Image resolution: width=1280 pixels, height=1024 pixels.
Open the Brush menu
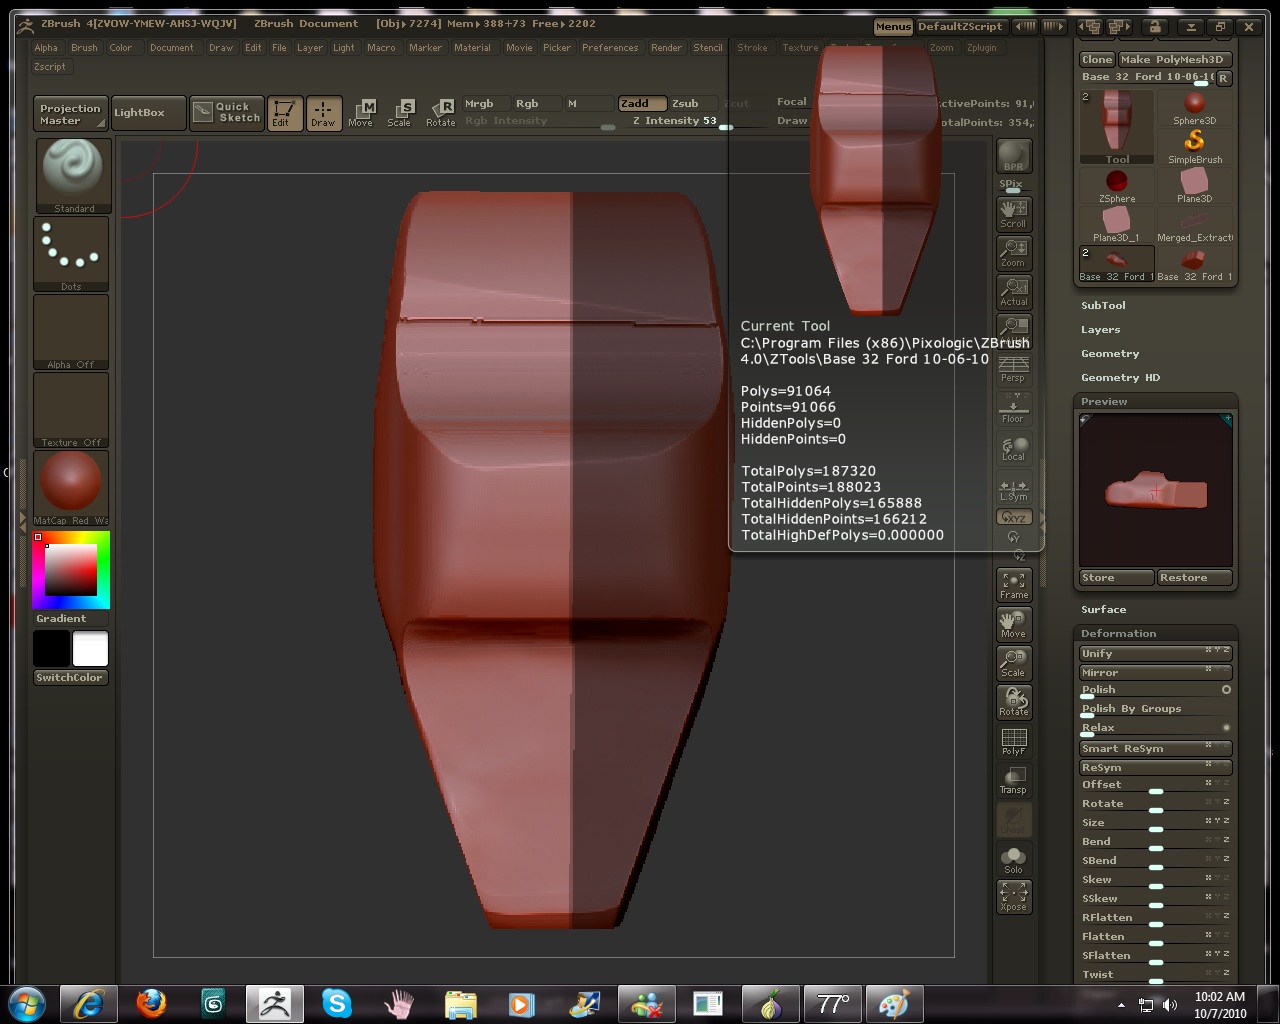point(84,48)
